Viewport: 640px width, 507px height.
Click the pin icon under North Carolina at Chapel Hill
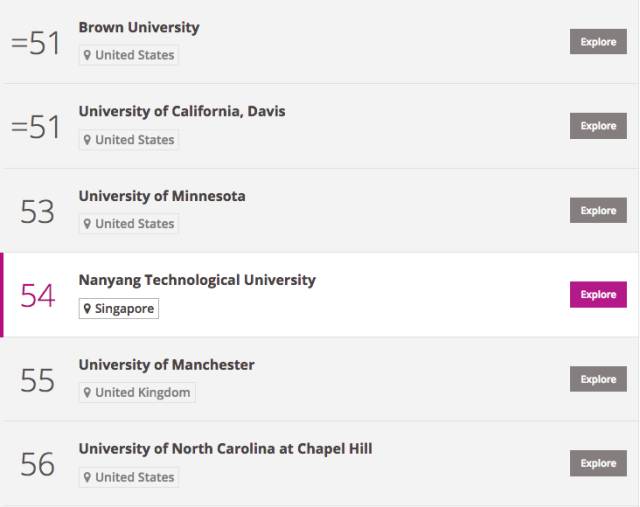coord(88,477)
